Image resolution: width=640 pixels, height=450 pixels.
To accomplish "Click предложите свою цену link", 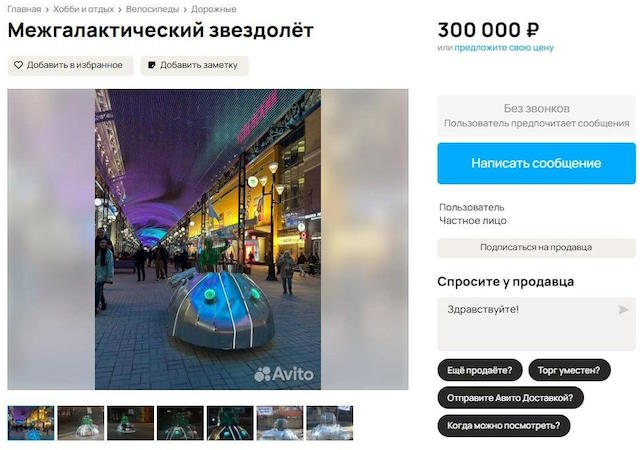I will coord(504,48).
